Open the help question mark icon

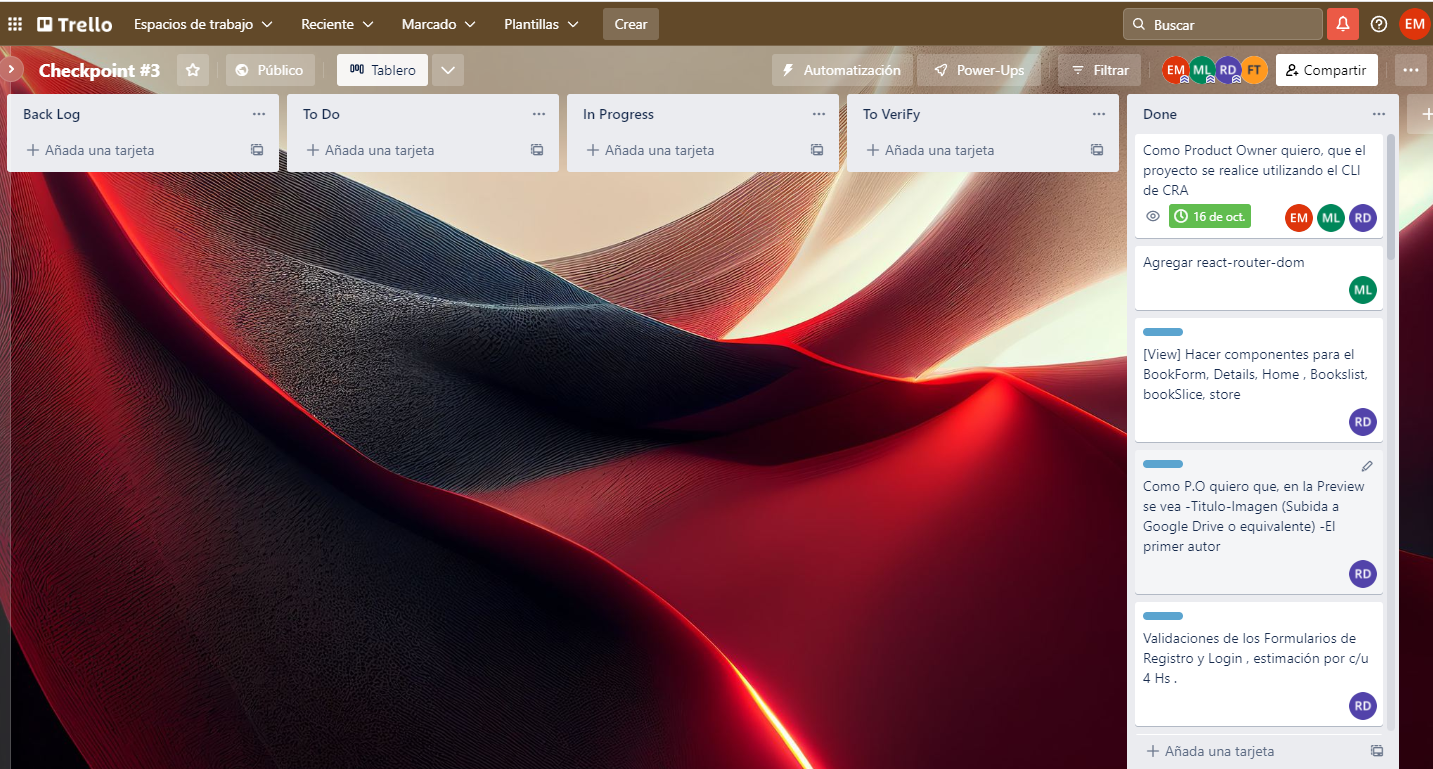click(1379, 24)
